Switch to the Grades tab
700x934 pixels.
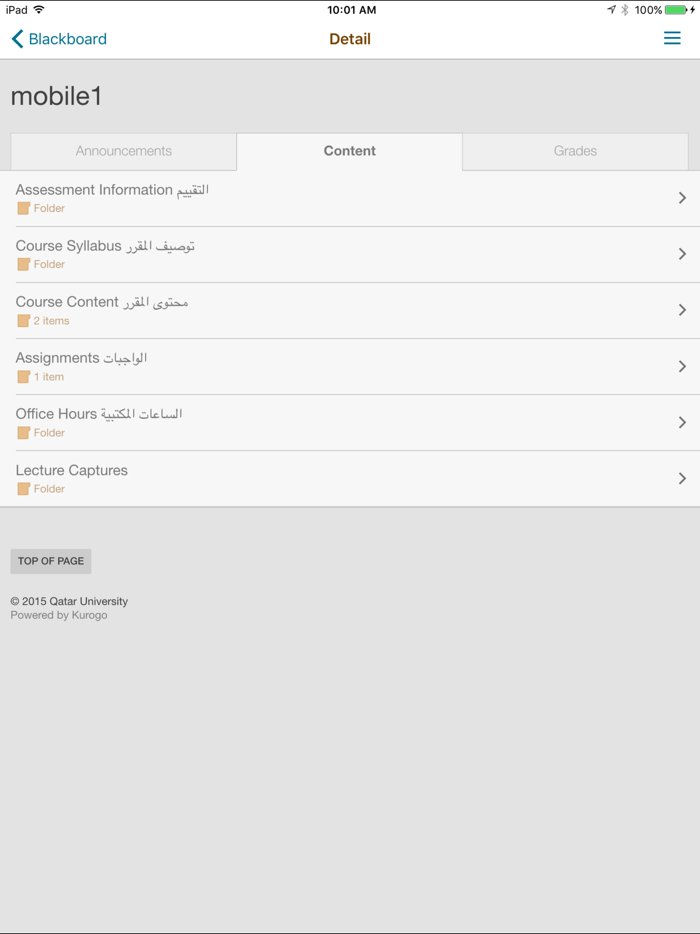[575, 151]
